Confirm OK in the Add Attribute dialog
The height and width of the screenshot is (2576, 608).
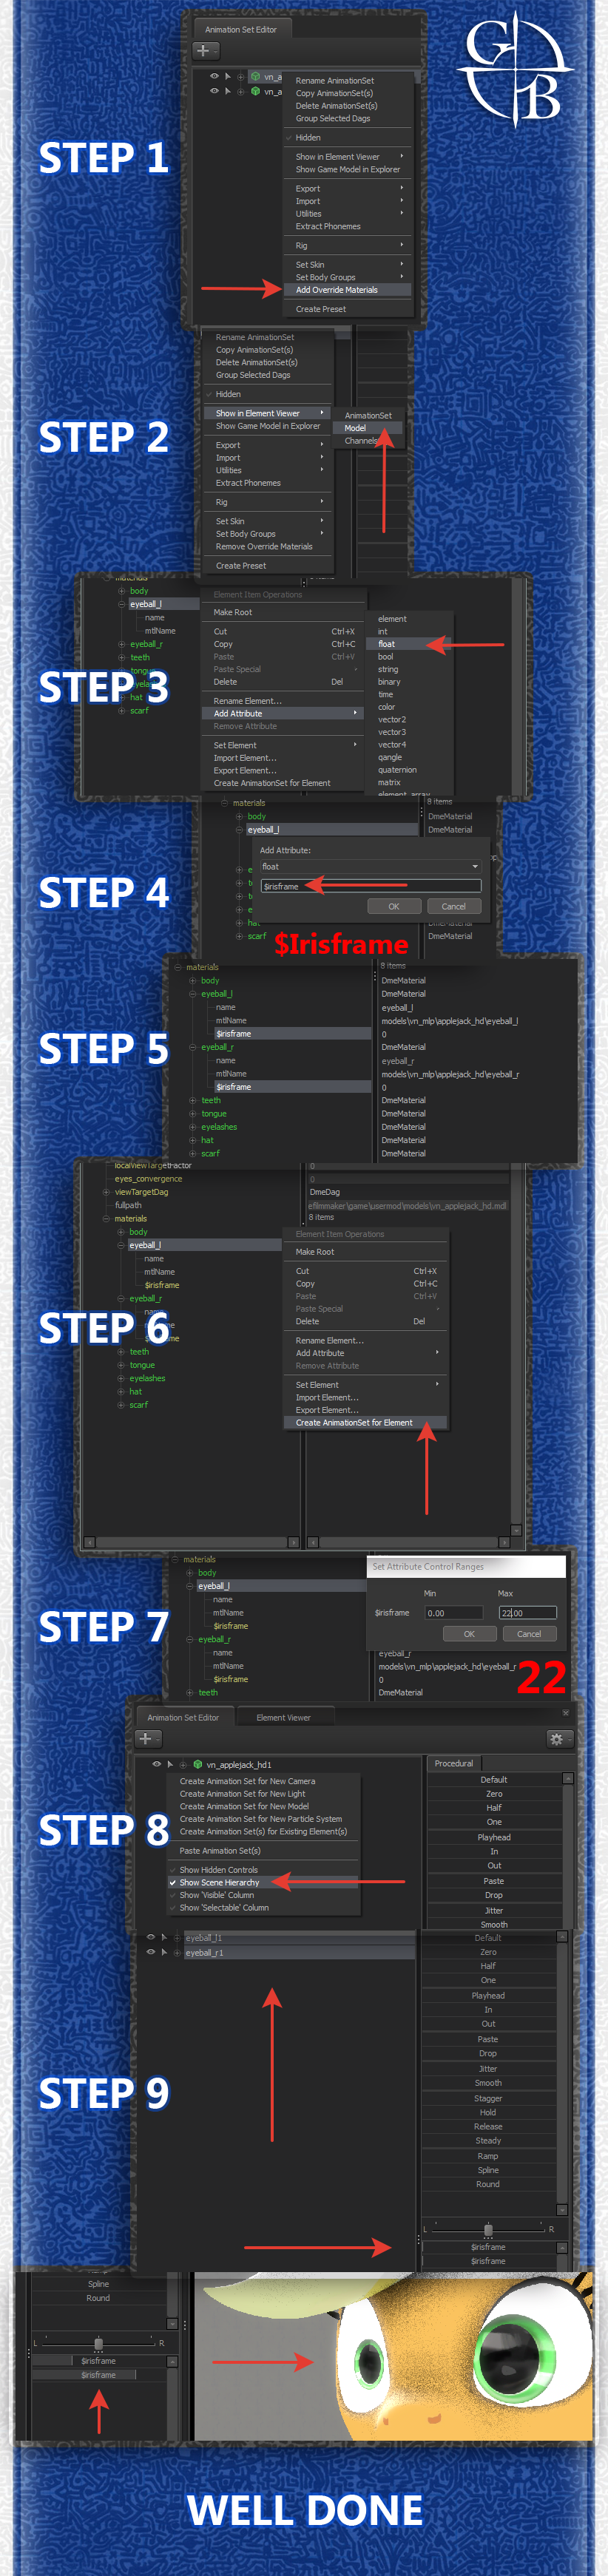tap(394, 906)
